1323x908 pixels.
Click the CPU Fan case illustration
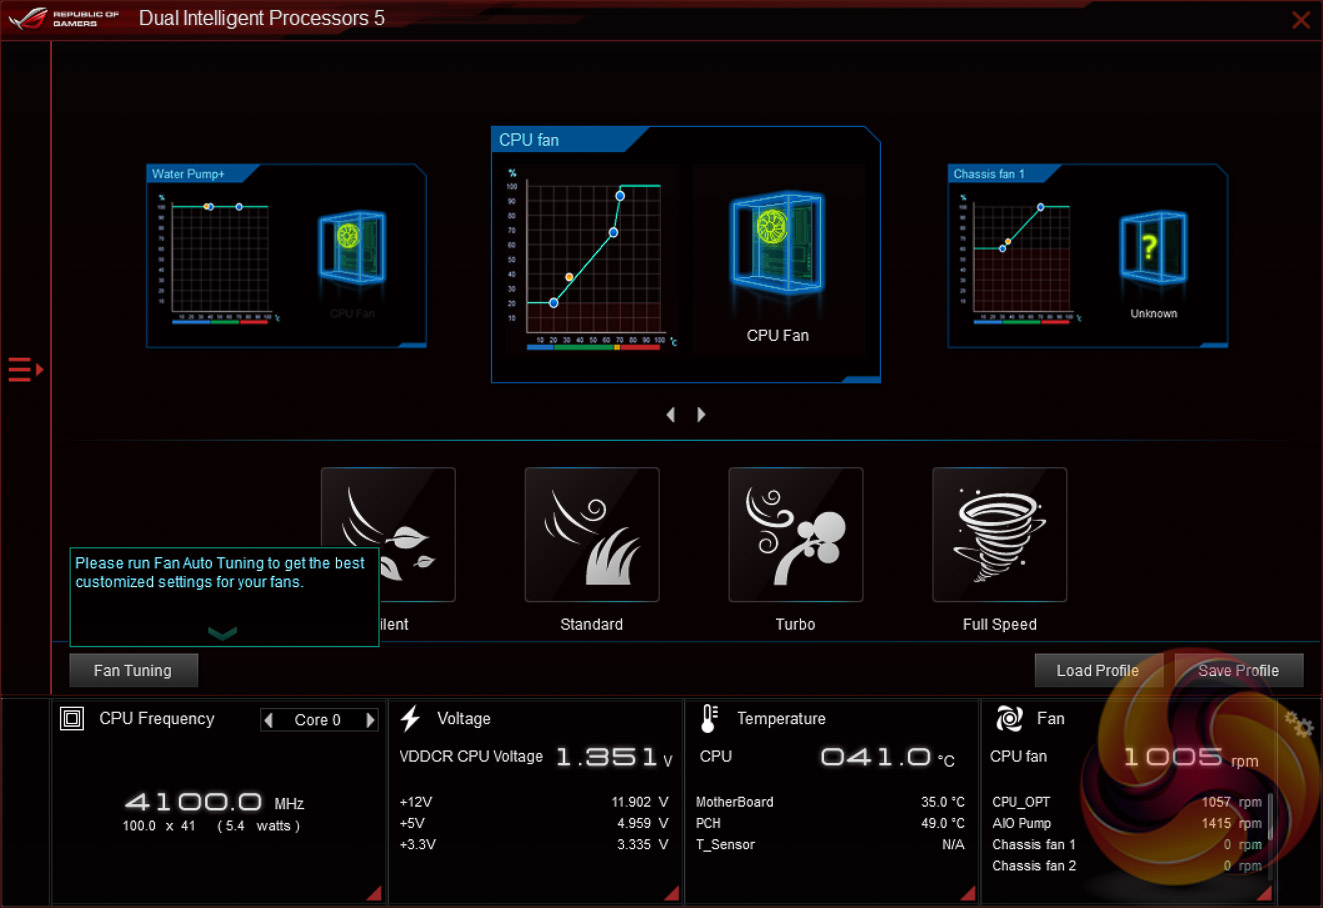coord(777,243)
